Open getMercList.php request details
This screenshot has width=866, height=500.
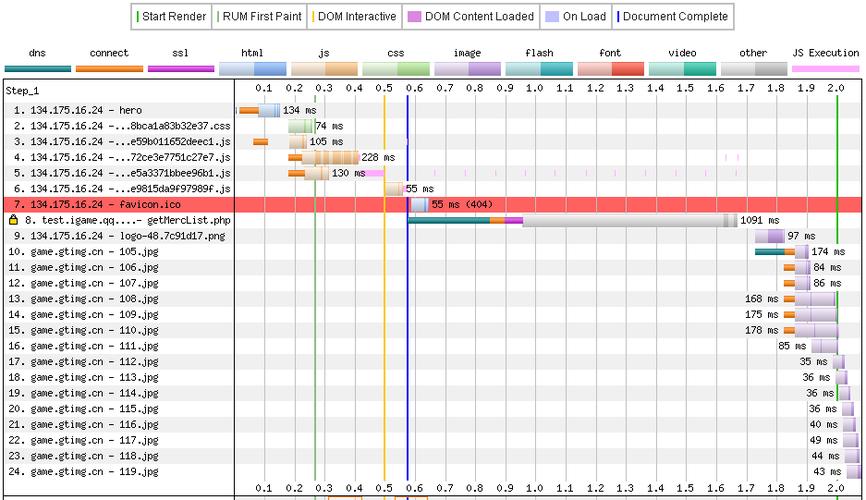click(x=127, y=220)
